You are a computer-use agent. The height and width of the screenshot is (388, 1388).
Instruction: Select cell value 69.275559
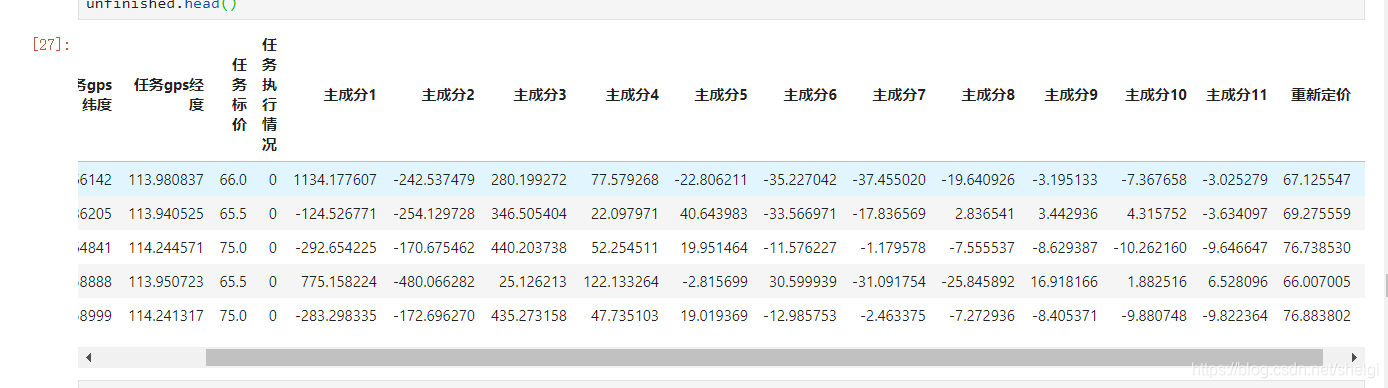[x=1317, y=214]
